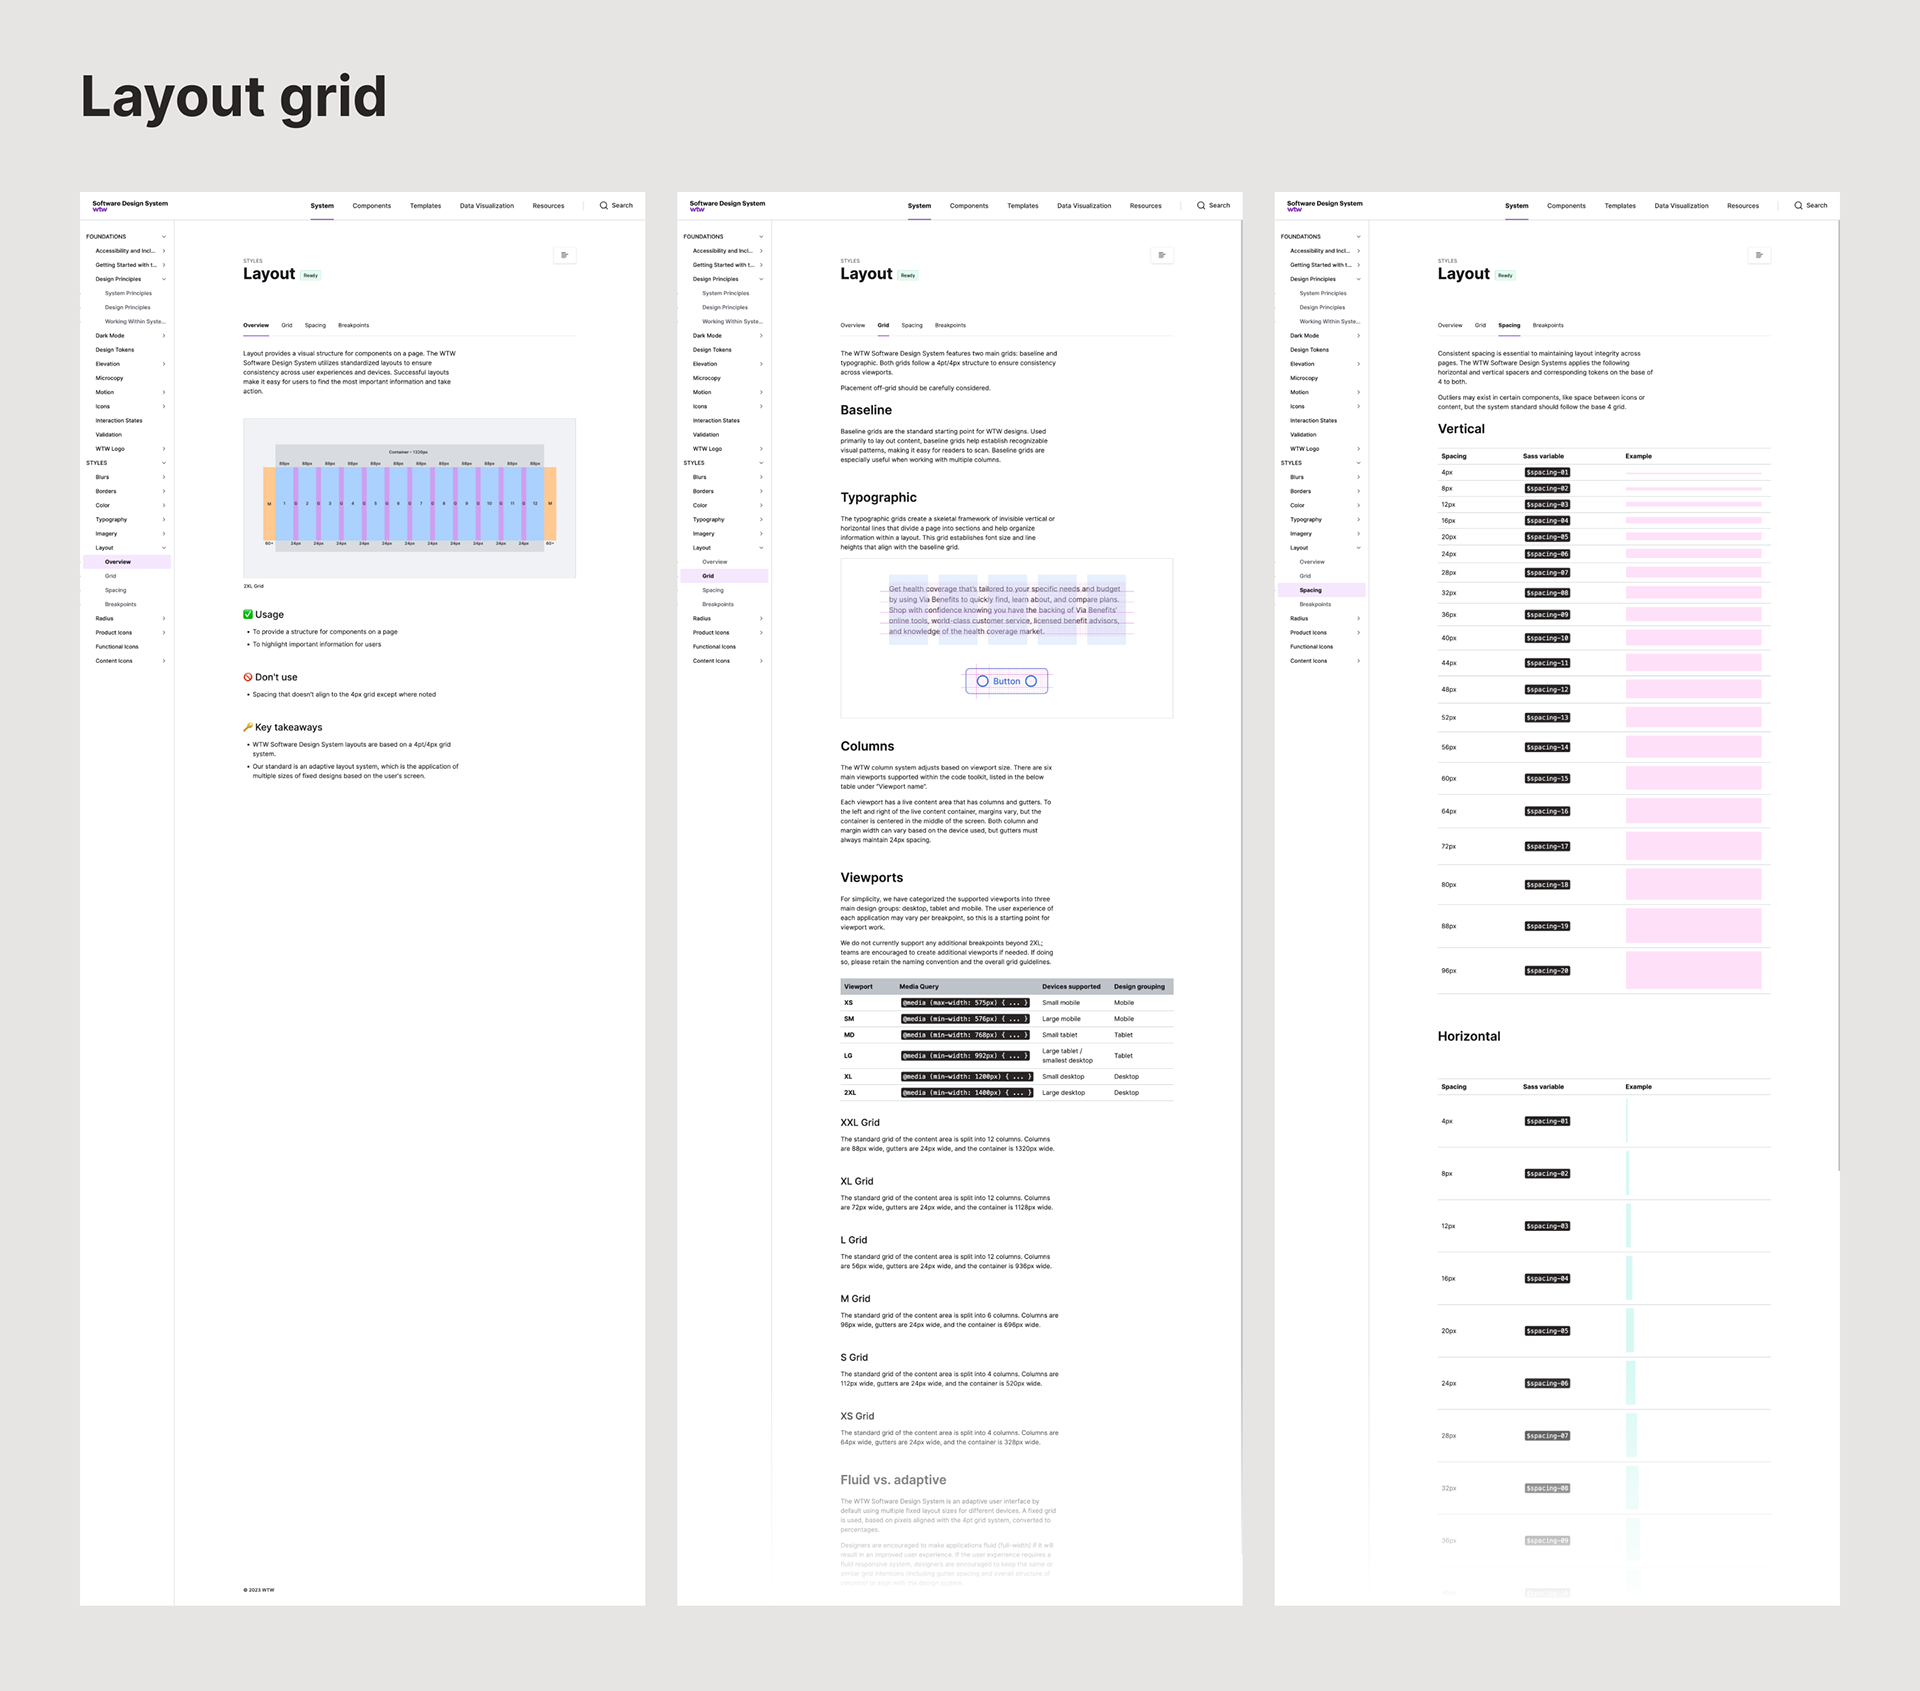Switch to the Breakpoints tab on the Grid page
The width and height of the screenshot is (1920, 1691).
click(950, 325)
